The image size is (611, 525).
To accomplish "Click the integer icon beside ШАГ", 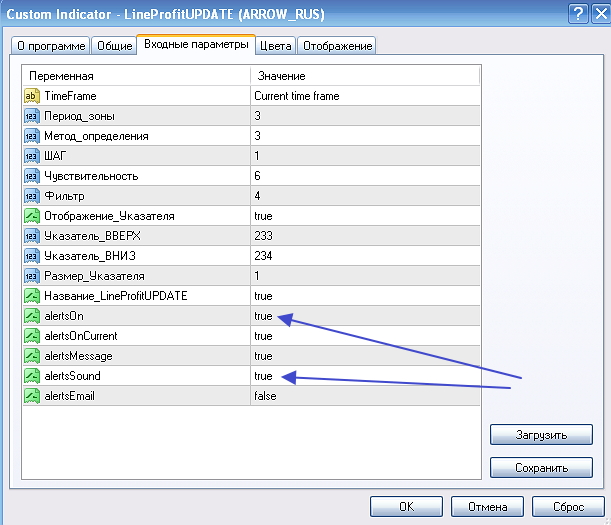I will coord(32,156).
